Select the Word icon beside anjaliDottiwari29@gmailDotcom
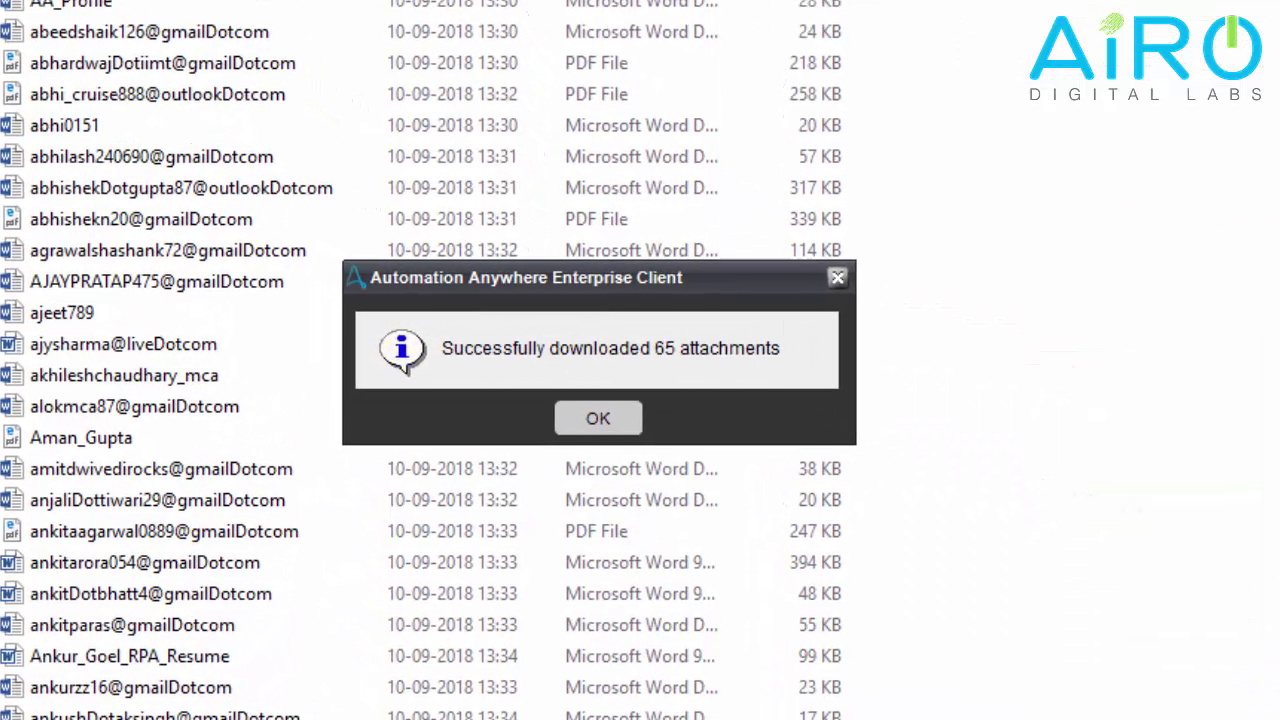The height and width of the screenshot is (720, 1280). pos(11,500)
